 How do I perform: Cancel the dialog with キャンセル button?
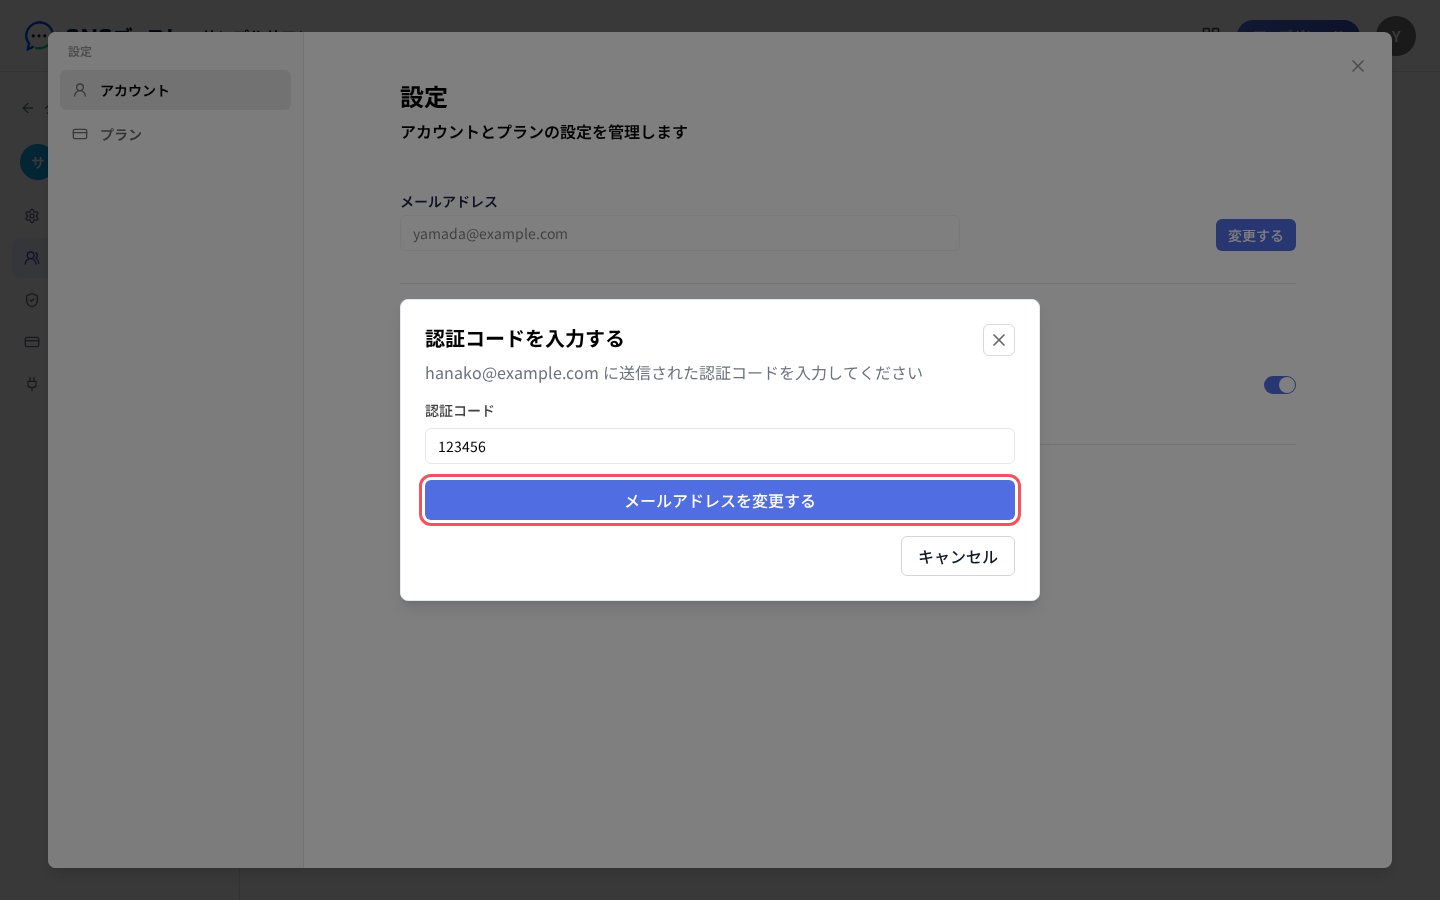(x=957, y=556)
